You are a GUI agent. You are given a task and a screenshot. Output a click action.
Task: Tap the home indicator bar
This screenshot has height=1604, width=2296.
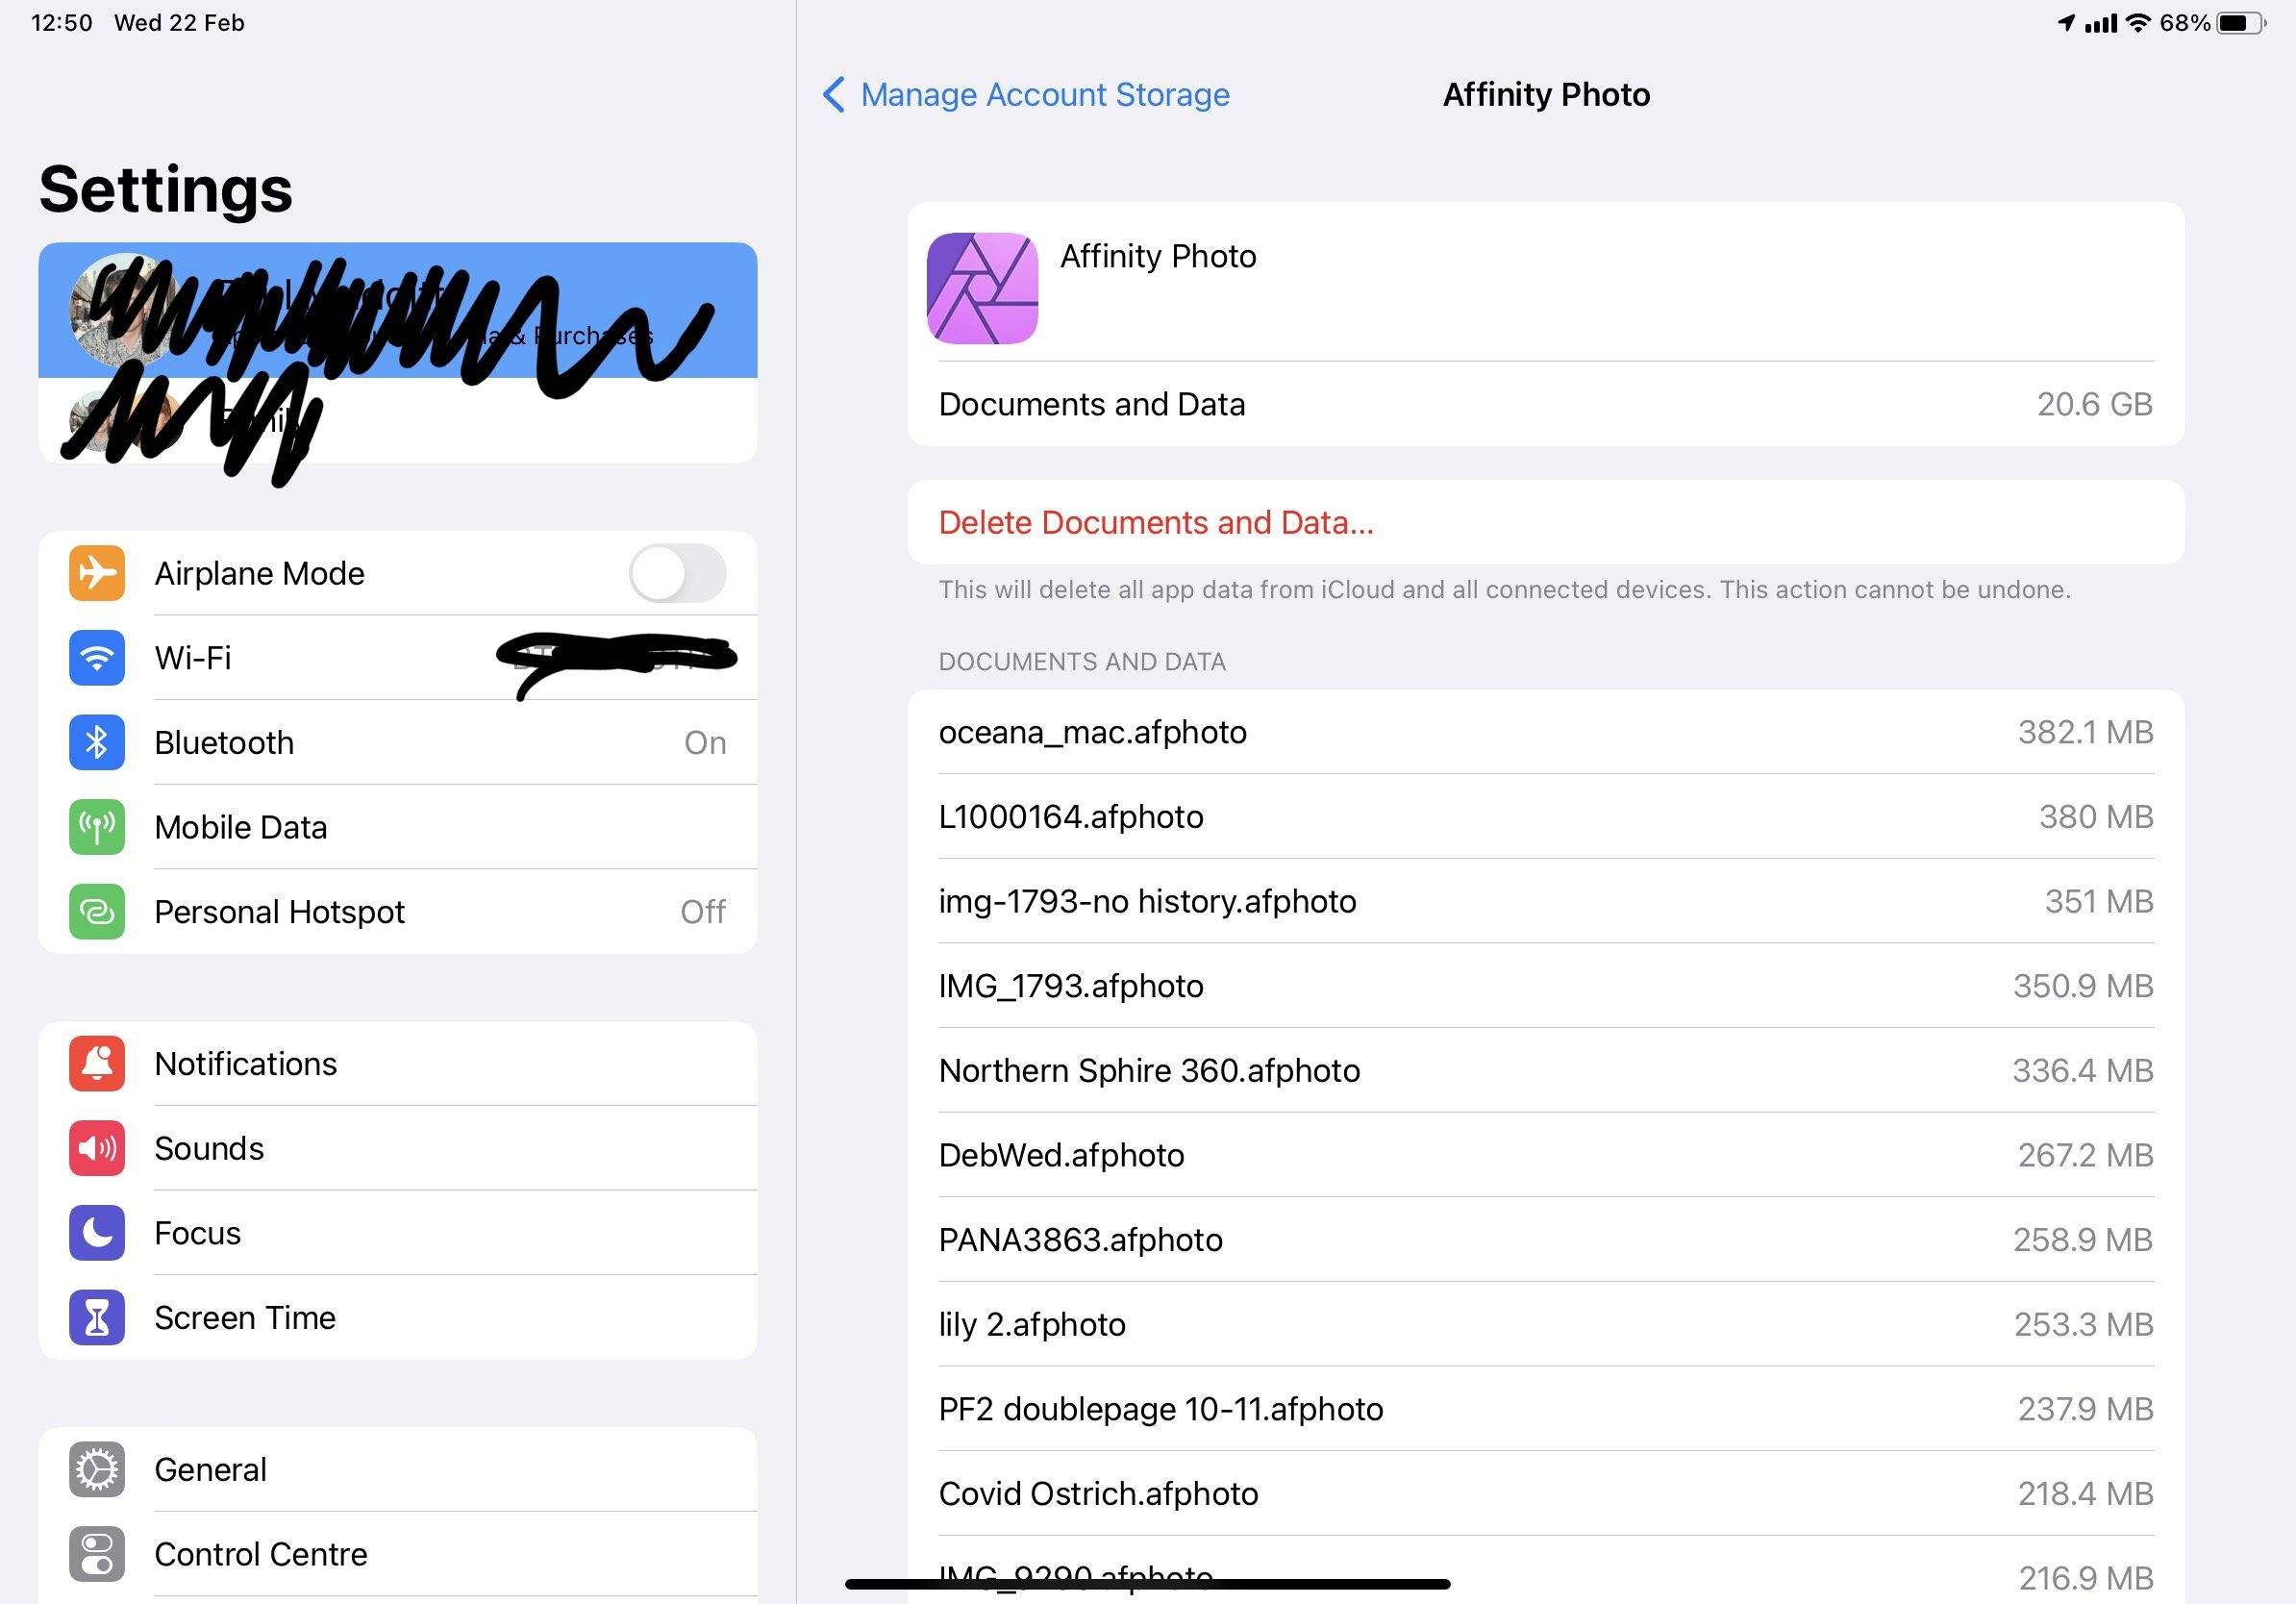pyautogui.click(x=1147, y=1584)
